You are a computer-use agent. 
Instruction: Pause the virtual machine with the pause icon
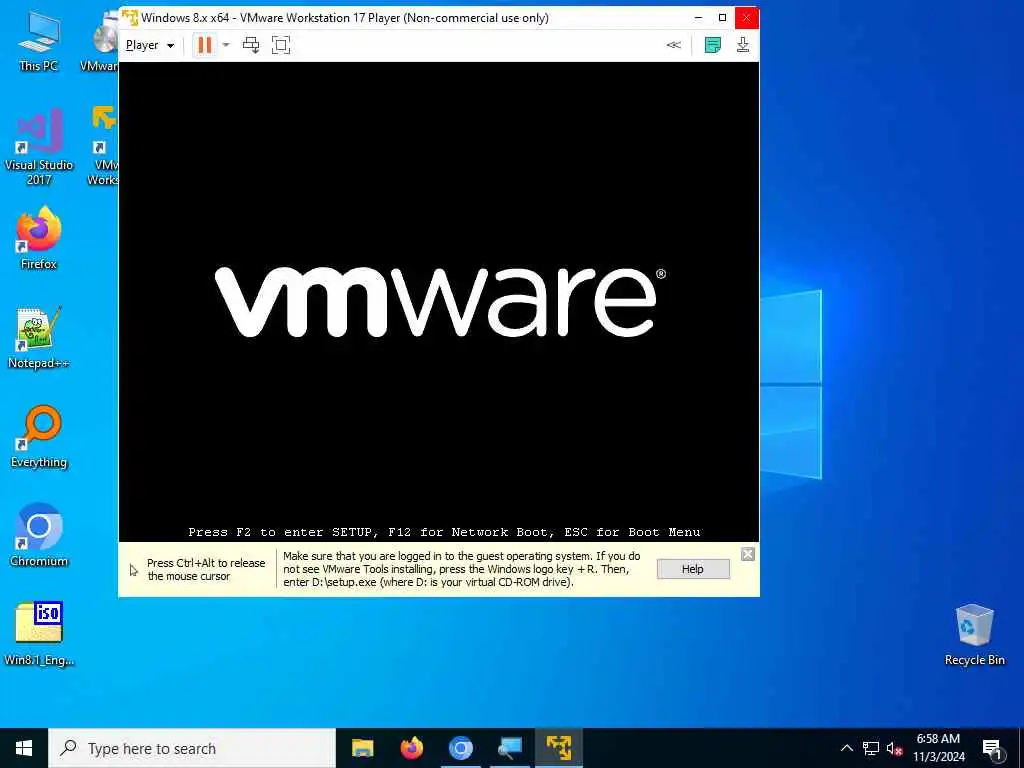204,45
